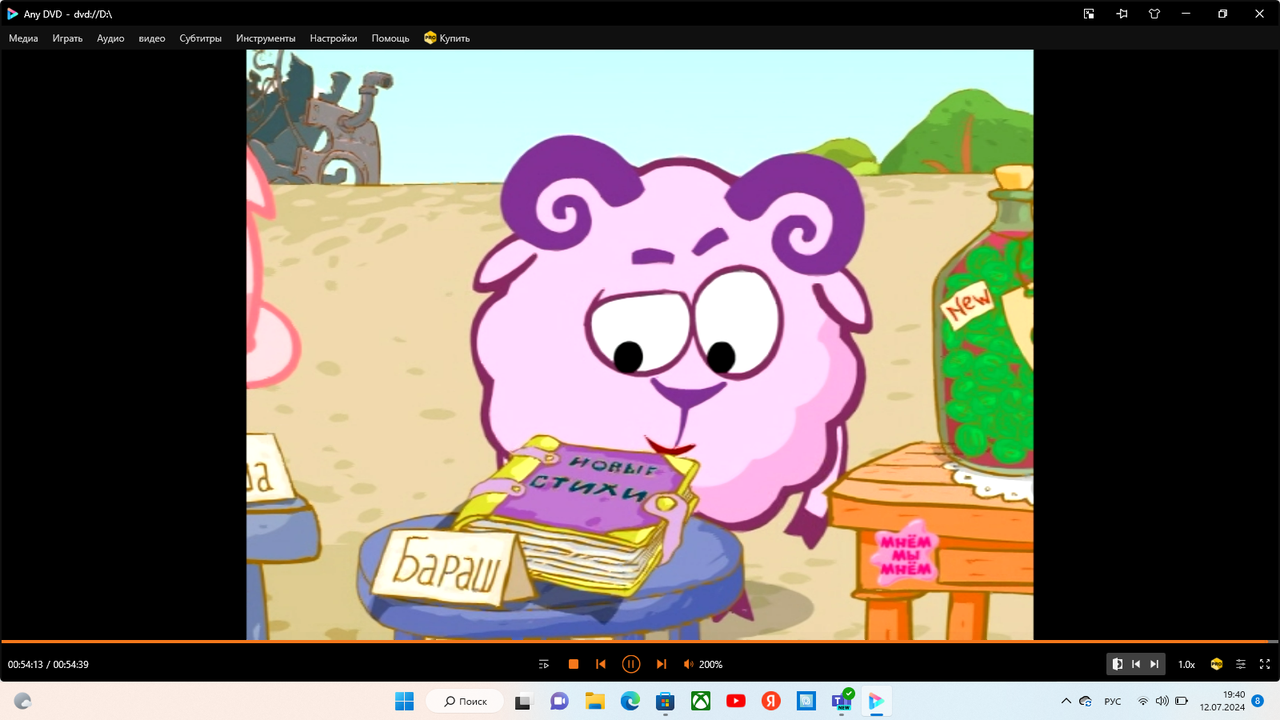Open Microsoft Store from the taskbar
The width and height of the screenshot is (1280, 720).
665,701
